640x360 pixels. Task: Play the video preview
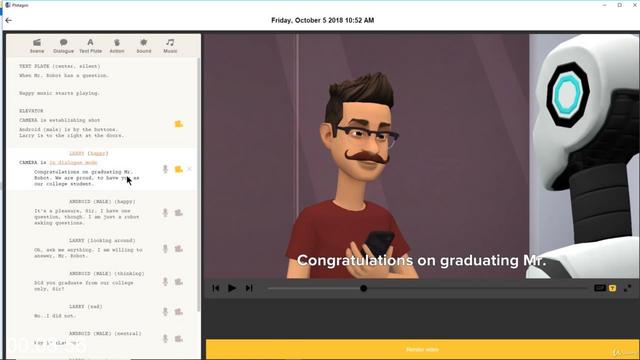click(x=232, y=288)
